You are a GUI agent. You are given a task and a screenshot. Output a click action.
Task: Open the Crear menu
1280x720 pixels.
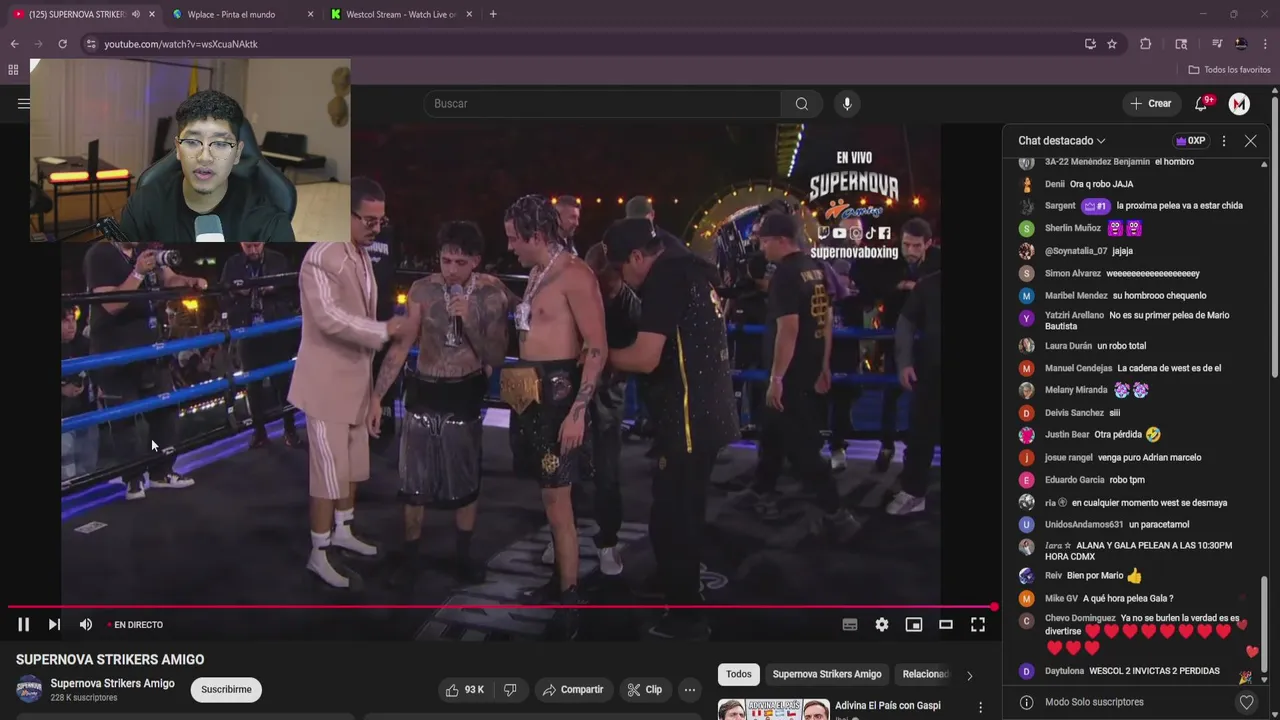(1150, 104)
